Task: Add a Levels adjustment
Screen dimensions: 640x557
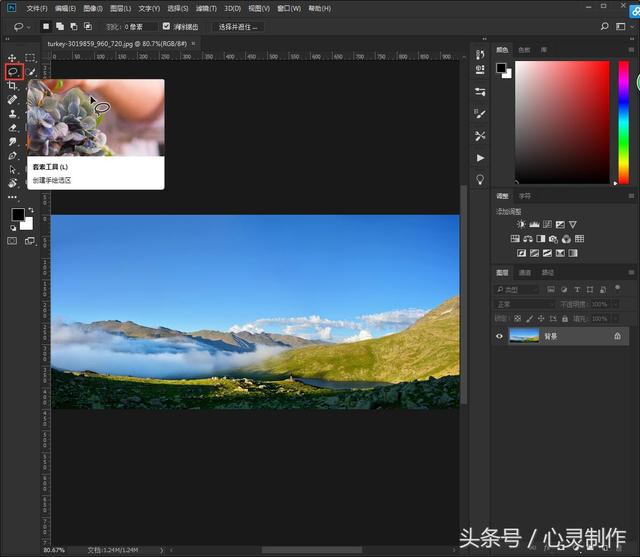Action: click(x=534, y=224)
